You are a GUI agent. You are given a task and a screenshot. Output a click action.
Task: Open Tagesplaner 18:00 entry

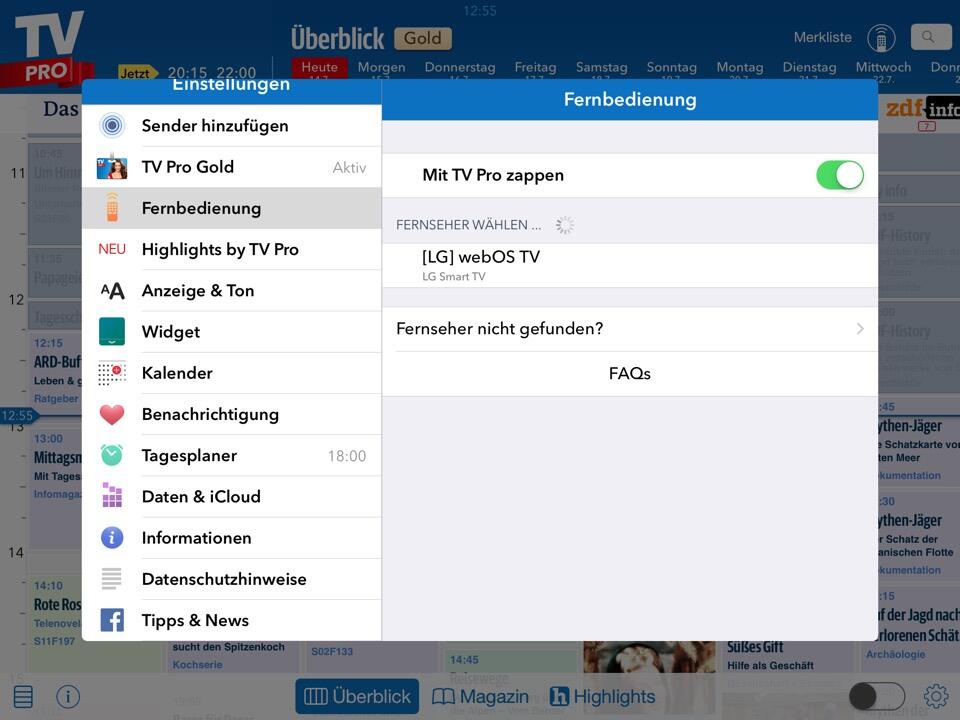pos(231,455)
